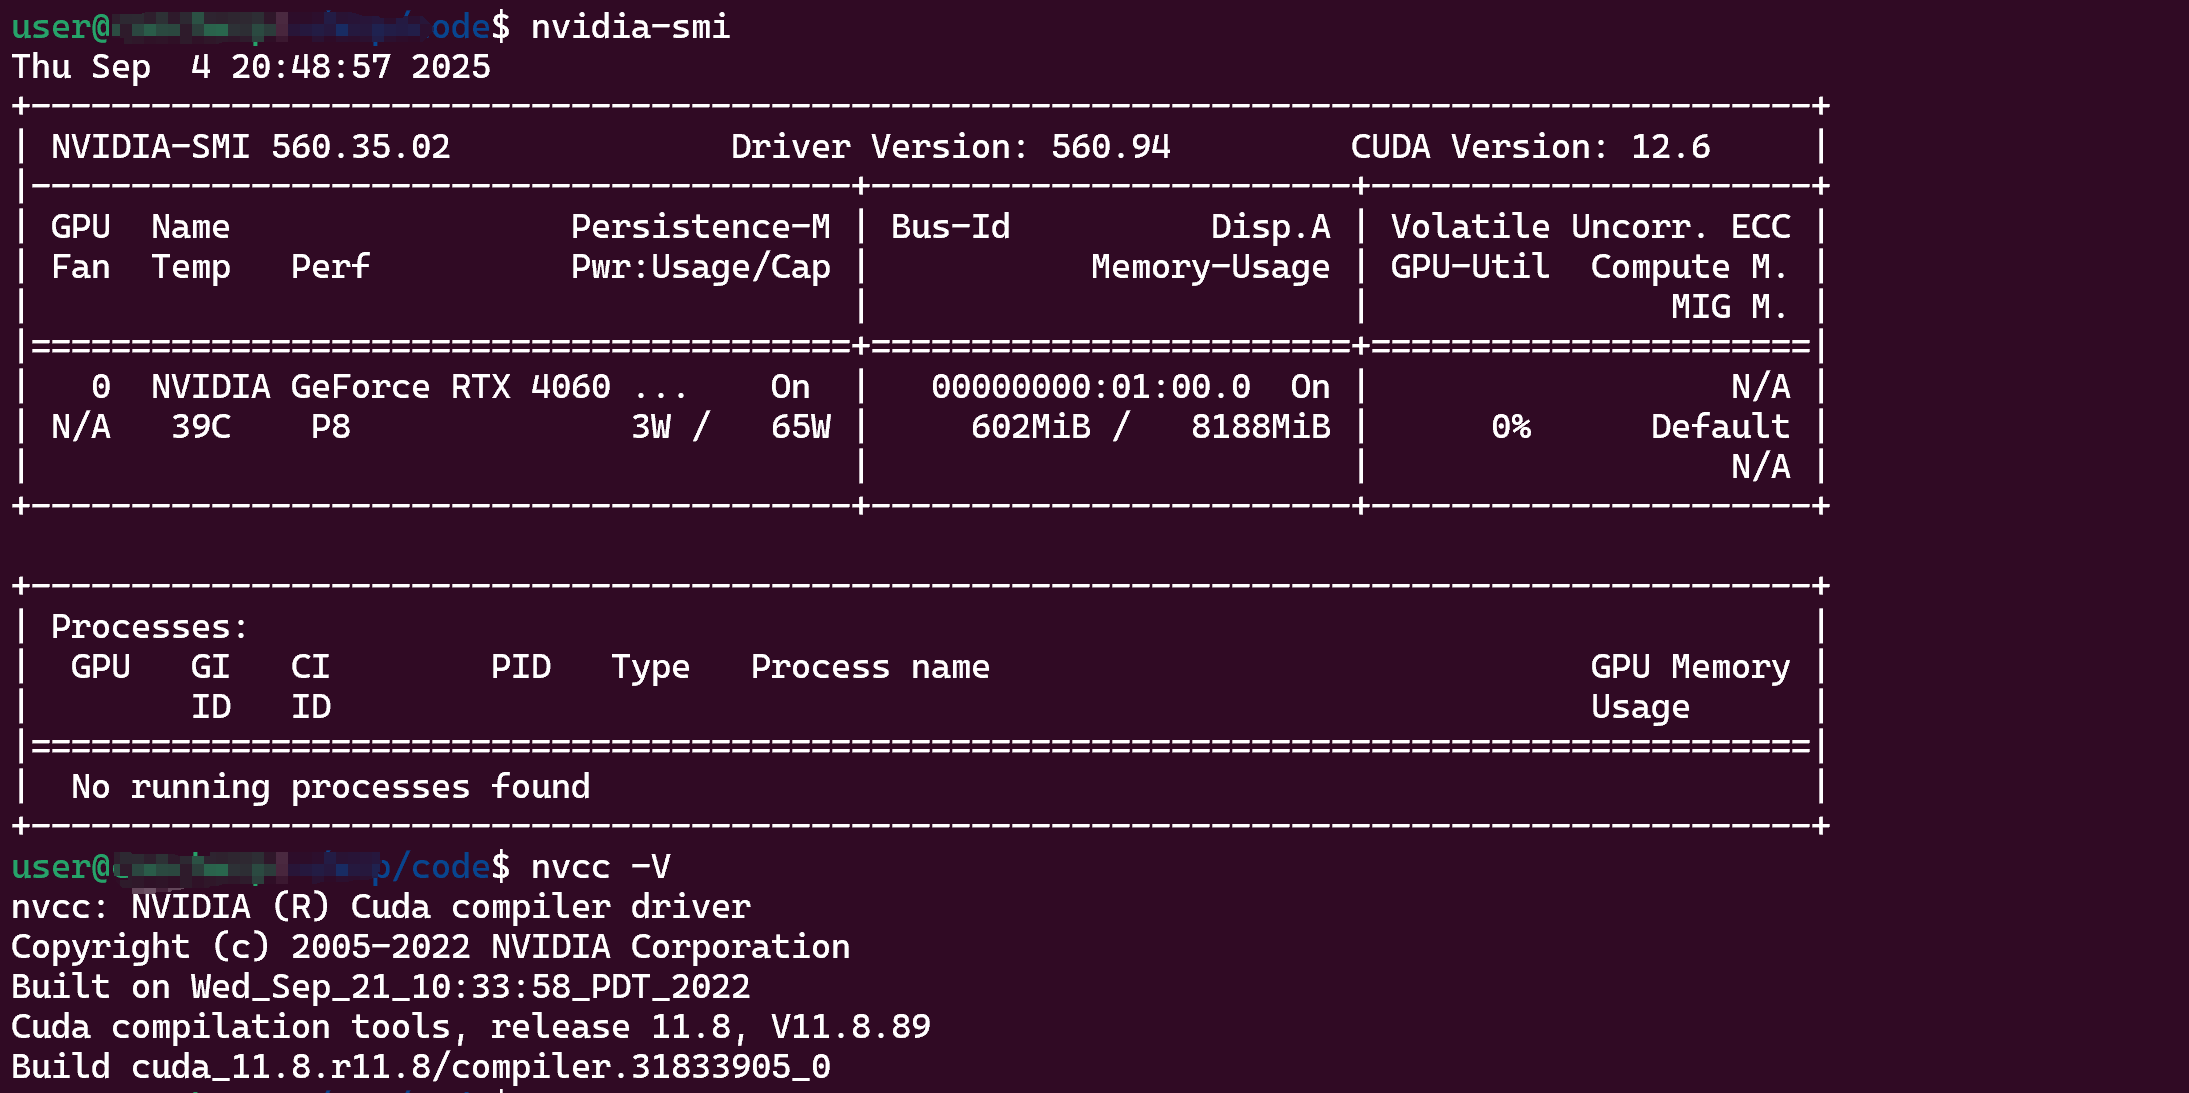Click the 'Copyright (c) 2005-2022 NVIDIA Corporation' line
Screen dimensions: 2189x1093
(431, 947)
